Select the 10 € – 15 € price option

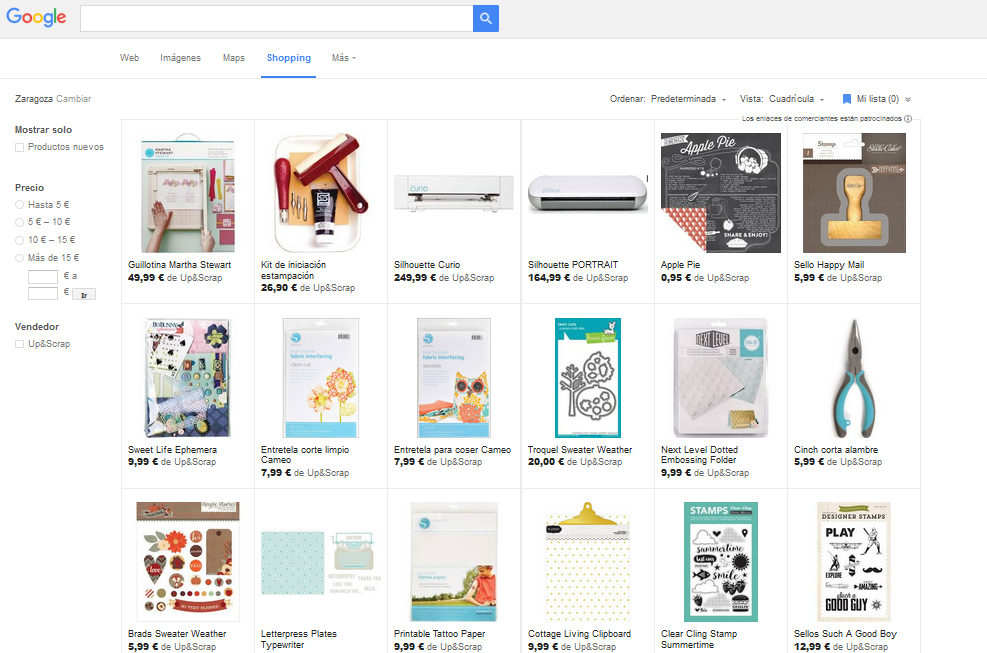point(20,240)
